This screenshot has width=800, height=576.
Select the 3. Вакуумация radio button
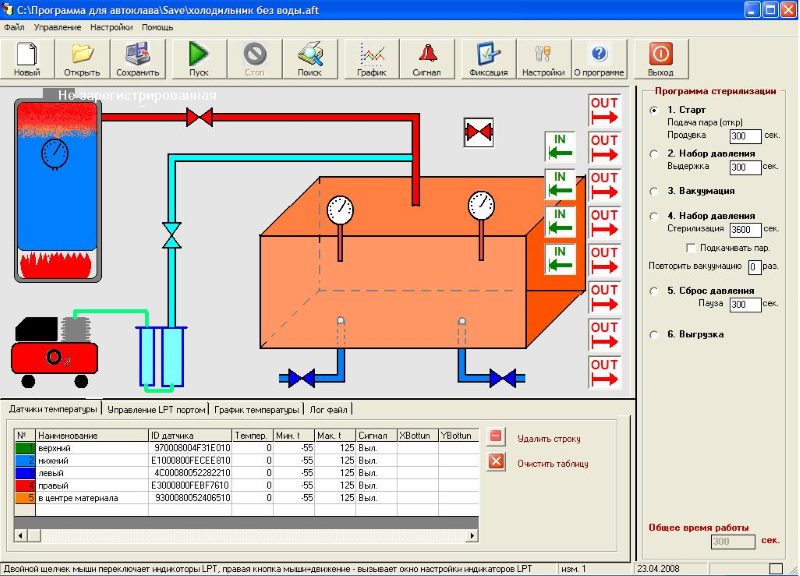click(654, 192)
